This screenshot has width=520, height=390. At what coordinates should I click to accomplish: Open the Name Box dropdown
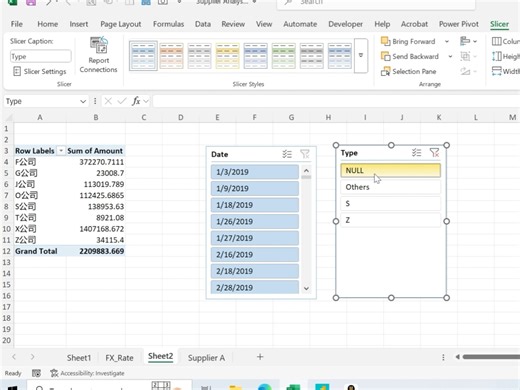(x=83, y=101)
